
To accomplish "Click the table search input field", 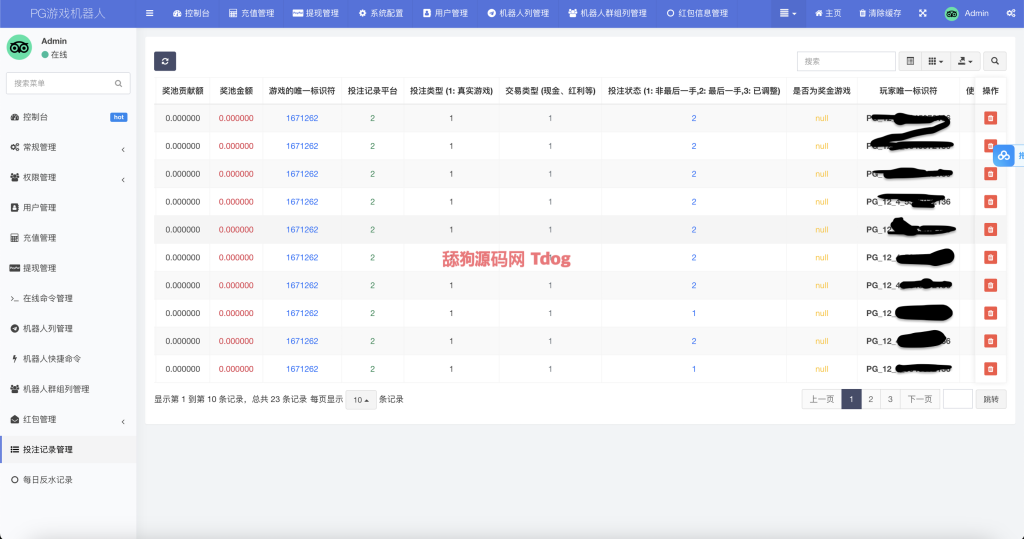I will [846, 61].
